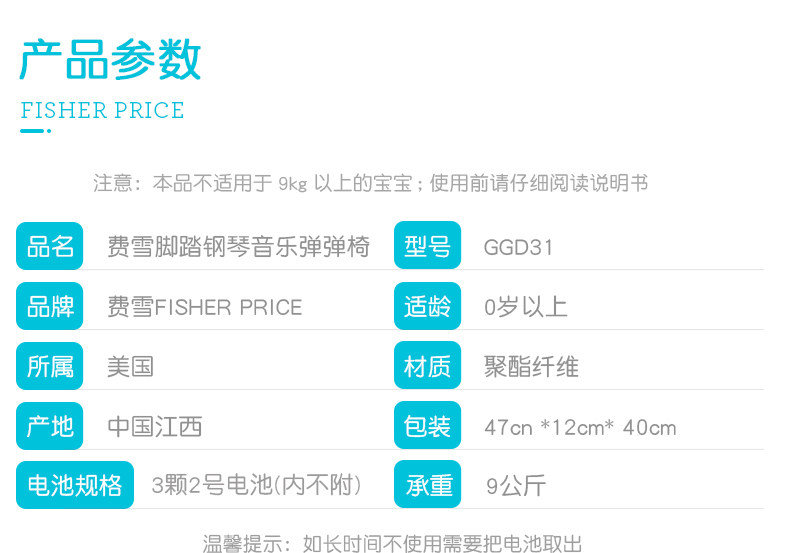Click the 产品参数 heading
790x553 pixels.
(111, 60)
